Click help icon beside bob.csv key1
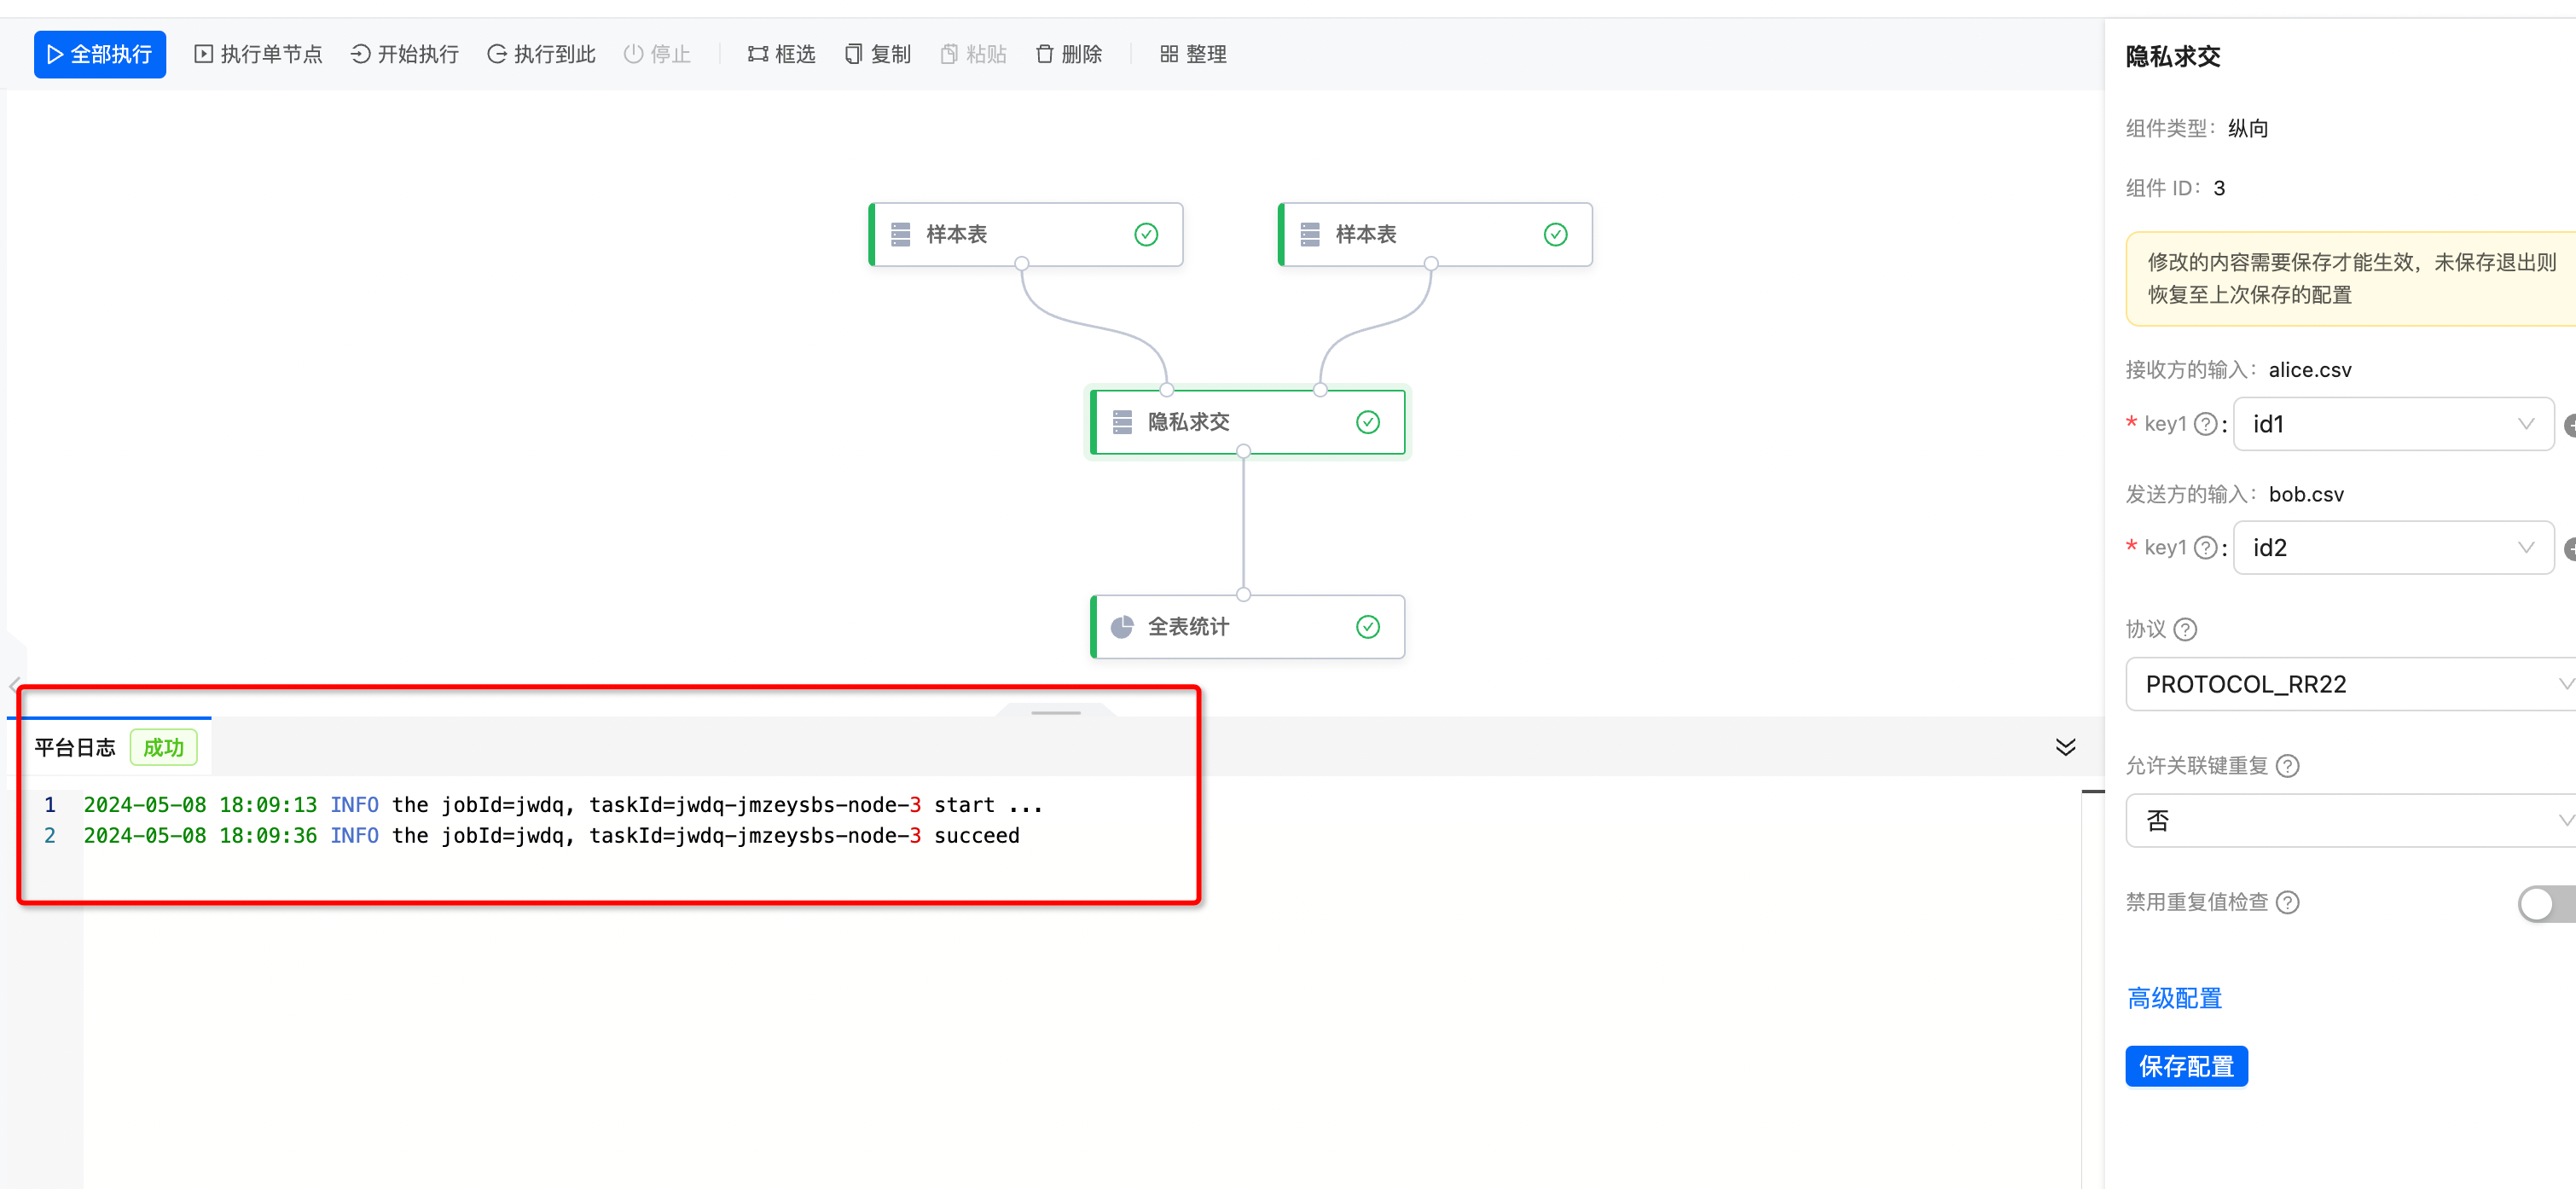Image resolution: width=2576 pixels, height=1189 pixels. pyautogui.click(x=2206, y=548)
